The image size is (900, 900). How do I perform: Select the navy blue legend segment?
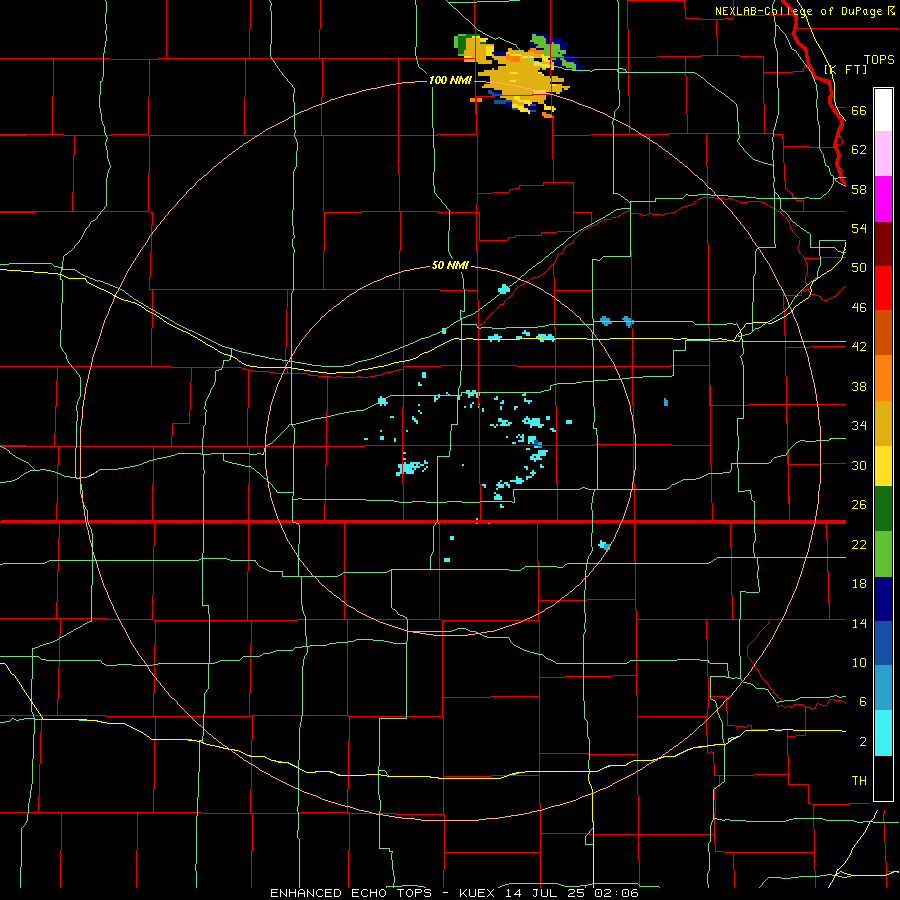(x=883, y=599)
